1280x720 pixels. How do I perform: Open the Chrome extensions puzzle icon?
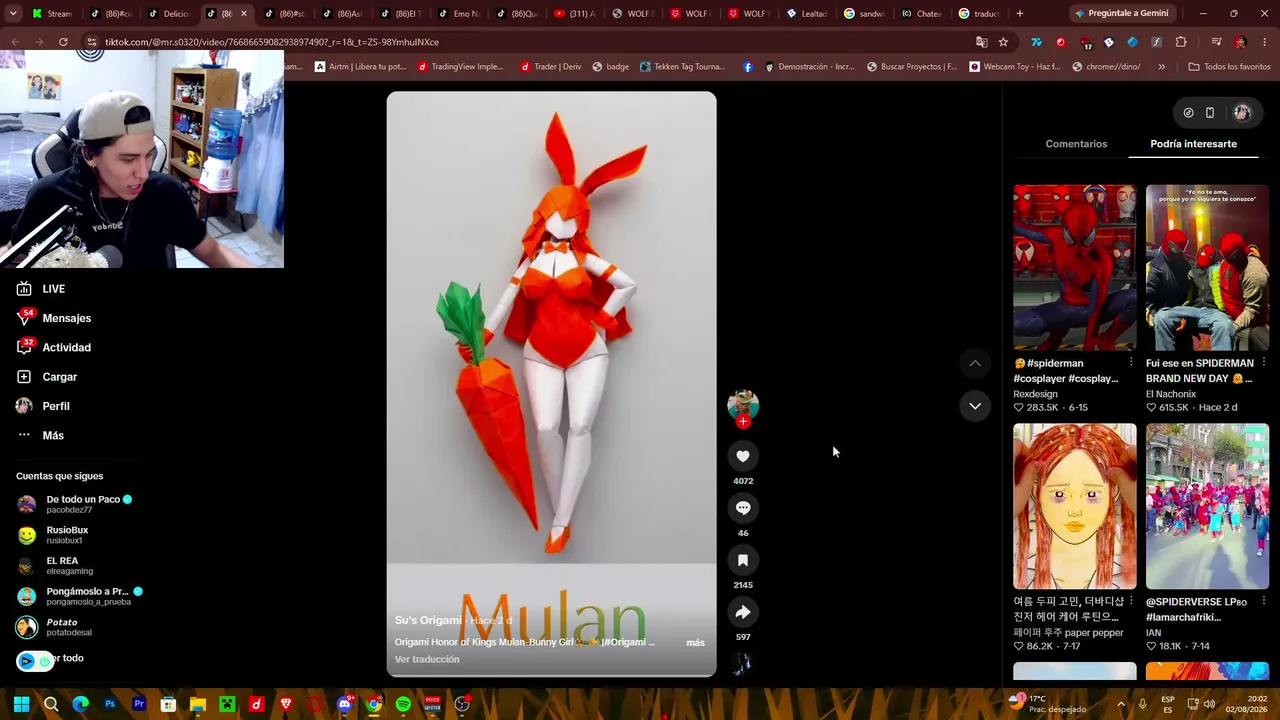(1181, 42)
